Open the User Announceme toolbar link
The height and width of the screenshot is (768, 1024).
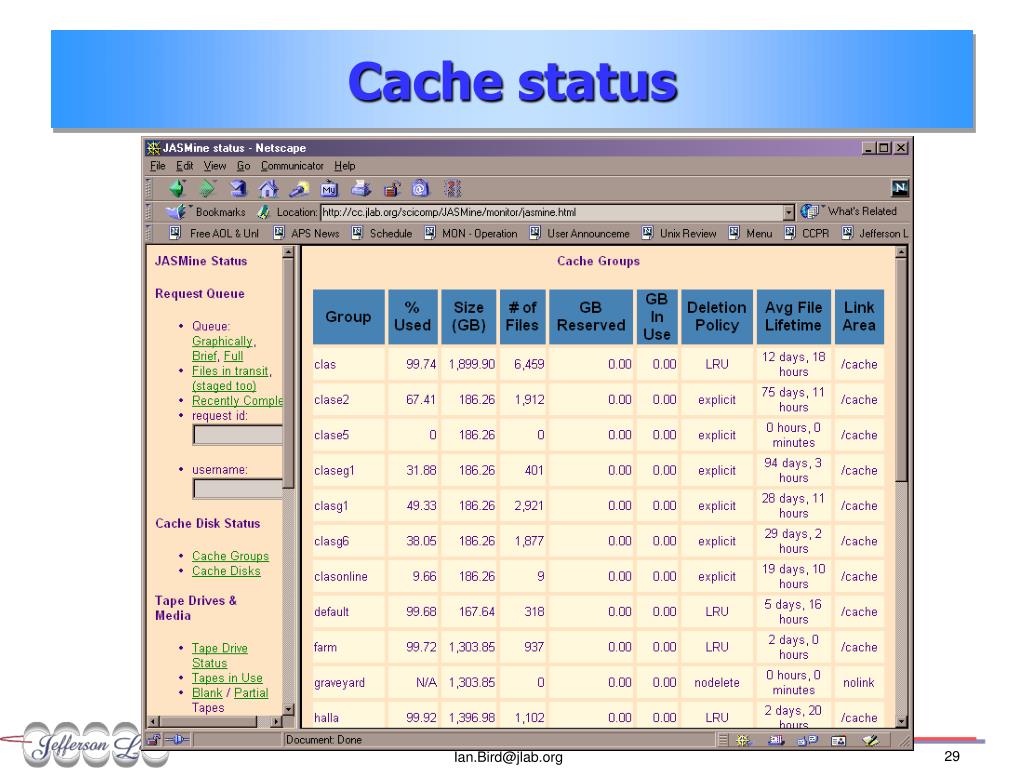coord(588,233)
